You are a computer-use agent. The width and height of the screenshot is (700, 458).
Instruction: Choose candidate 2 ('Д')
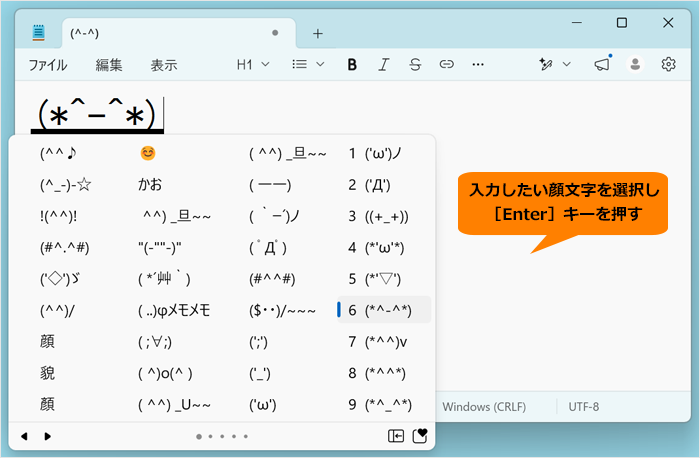[x=384, y=185]
